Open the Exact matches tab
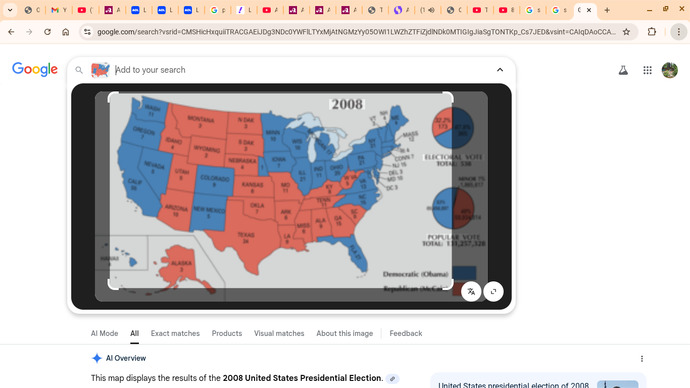Viewport: 690px width, 388px height. pyautogui.click(x=175, y=333)
